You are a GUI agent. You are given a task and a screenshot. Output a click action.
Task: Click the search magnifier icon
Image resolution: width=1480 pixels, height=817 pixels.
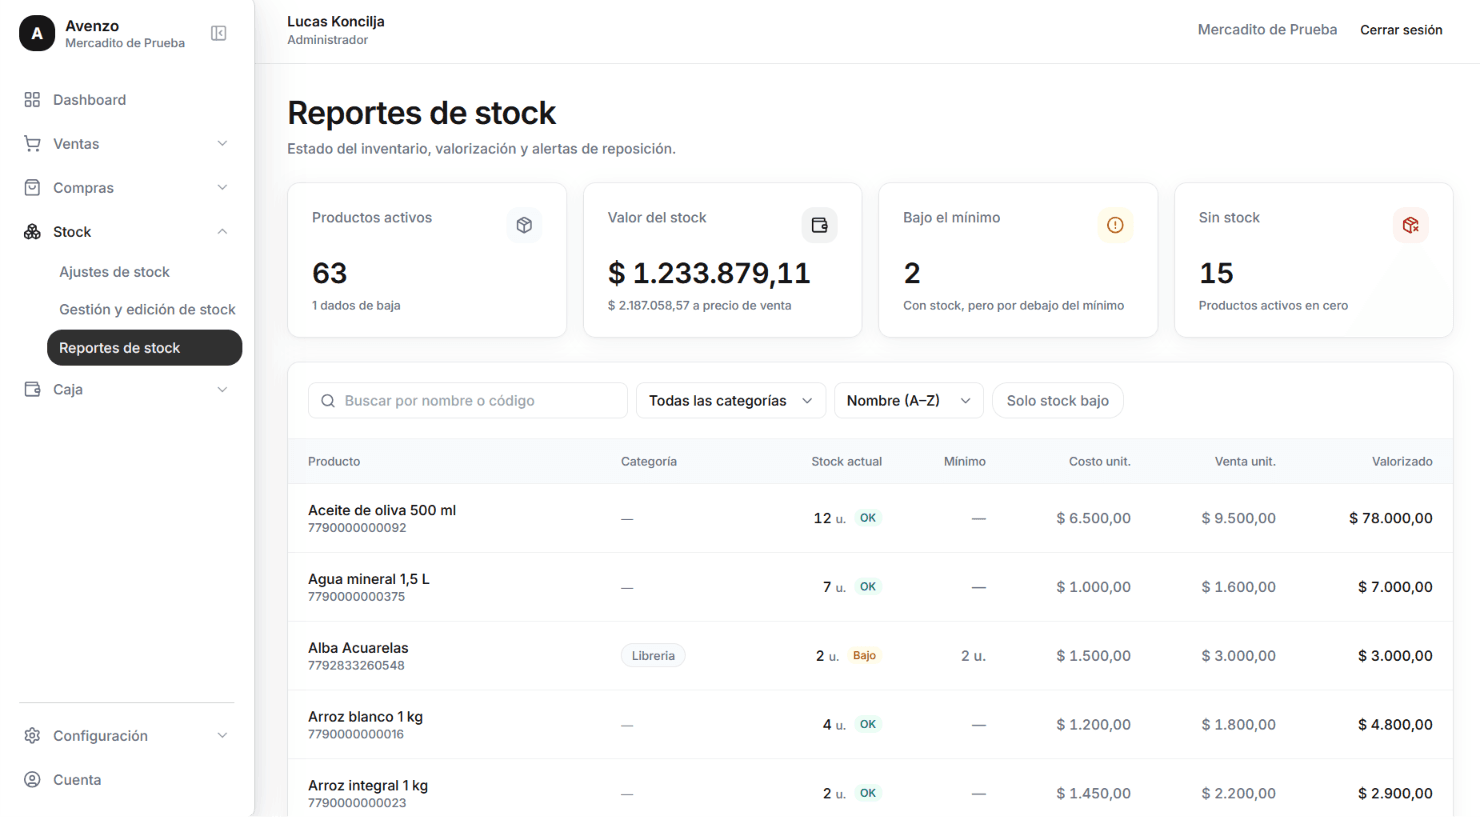(x=328, y=401)
